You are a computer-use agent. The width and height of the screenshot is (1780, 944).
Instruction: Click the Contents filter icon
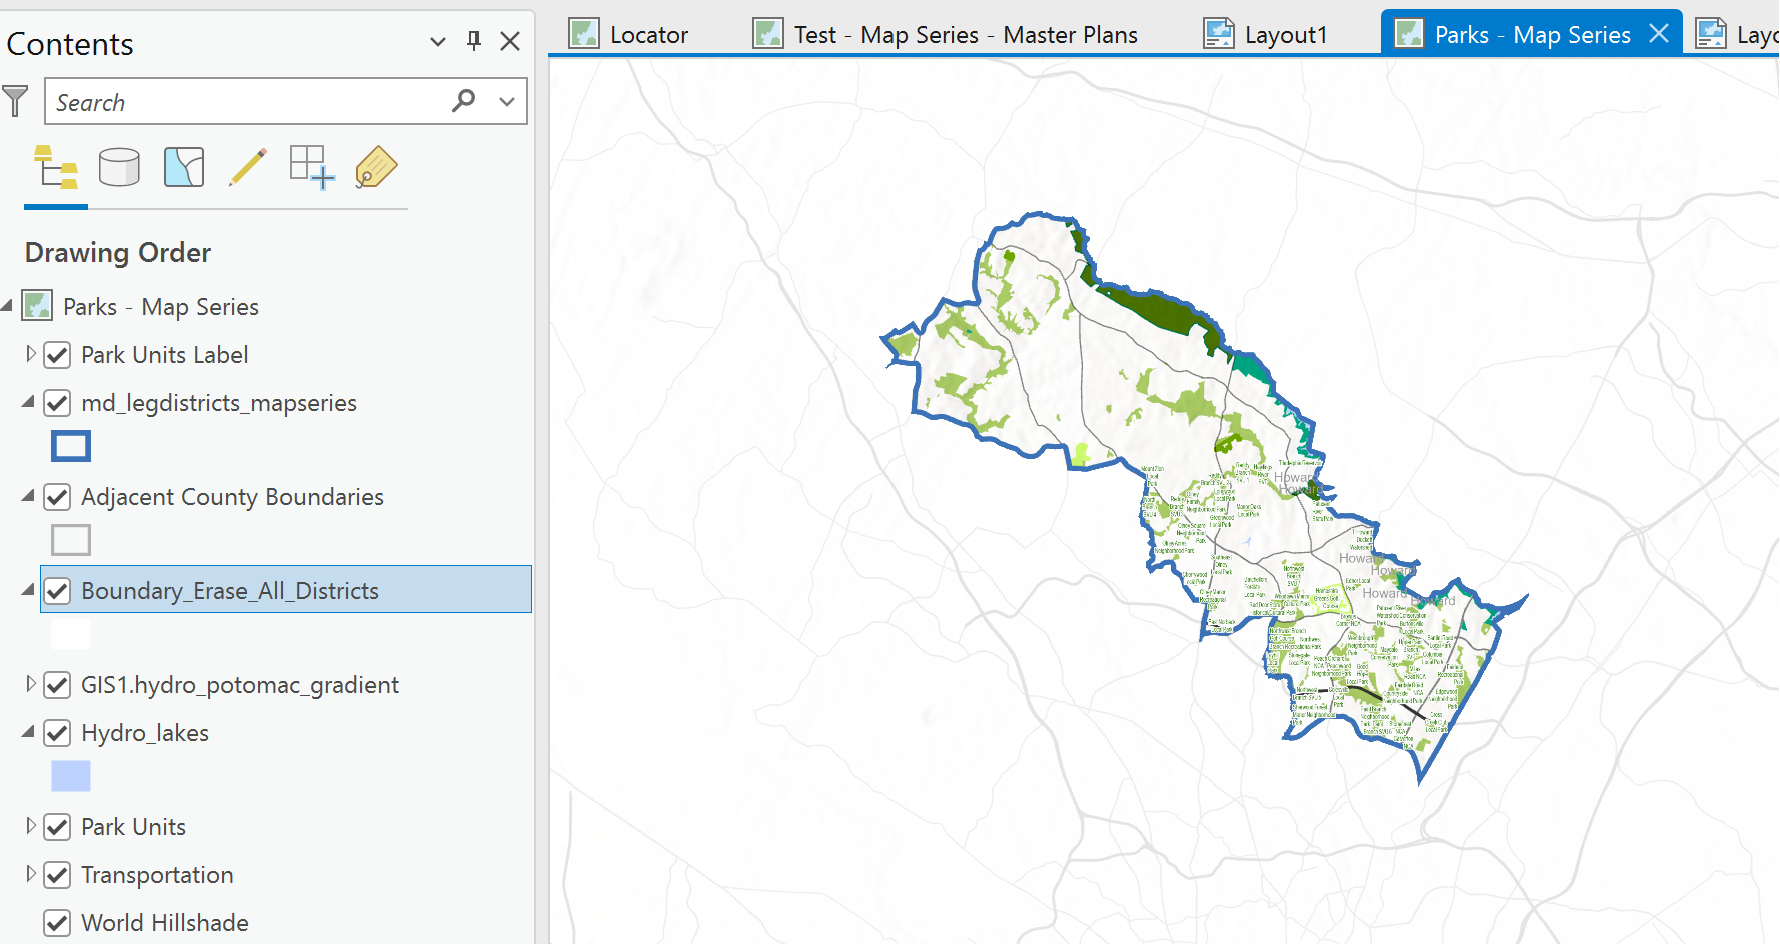coord(16,100)
